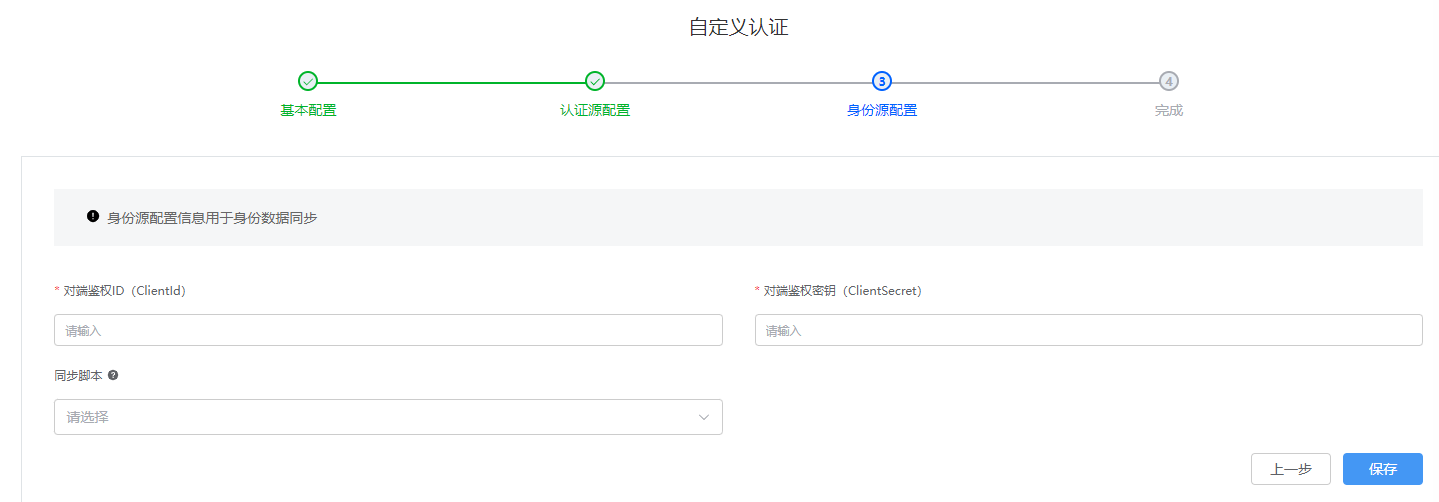
Task: Click the 自定义认证 page title
Action: (x=739, y=27)
